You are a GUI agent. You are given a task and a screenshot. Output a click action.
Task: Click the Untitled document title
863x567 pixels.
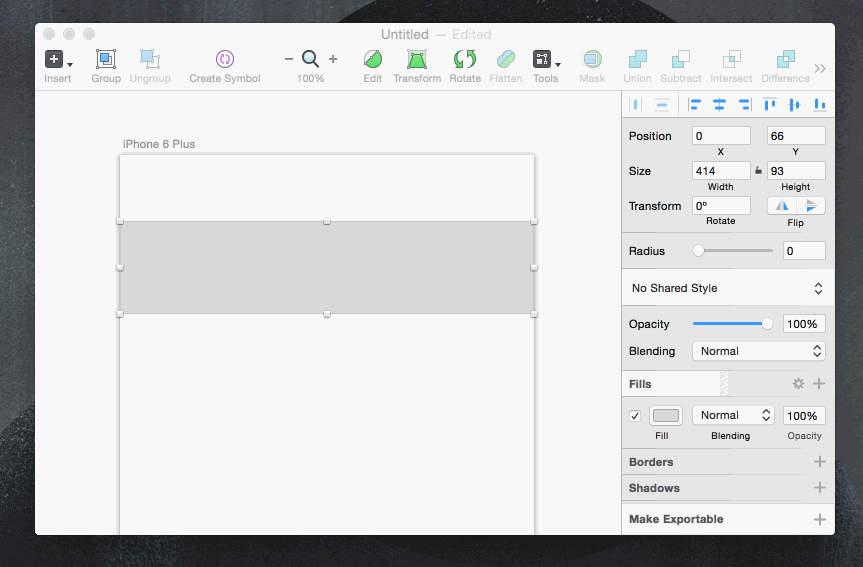[x=405, y=35]
